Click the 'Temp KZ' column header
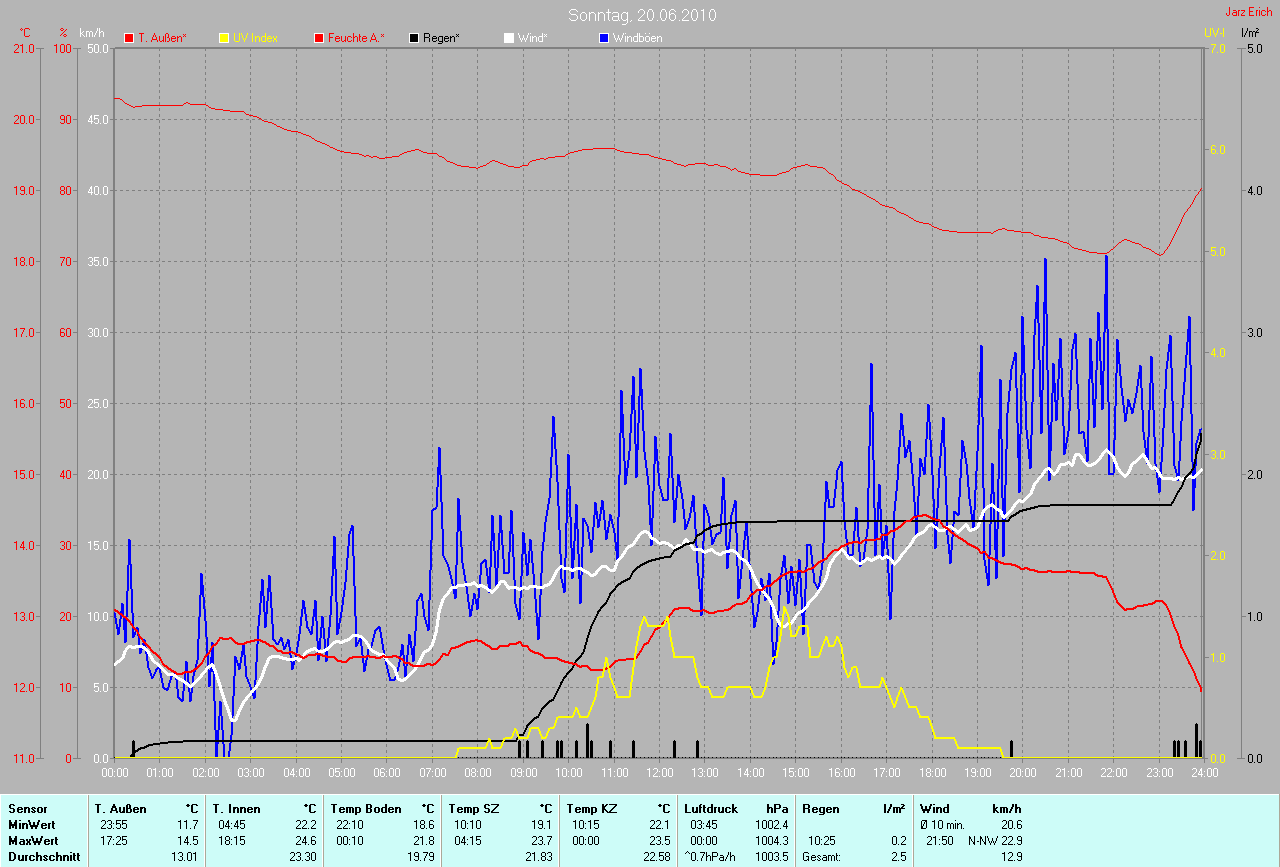The width and height of the screenshot is (1280, 867). [590, 808]
